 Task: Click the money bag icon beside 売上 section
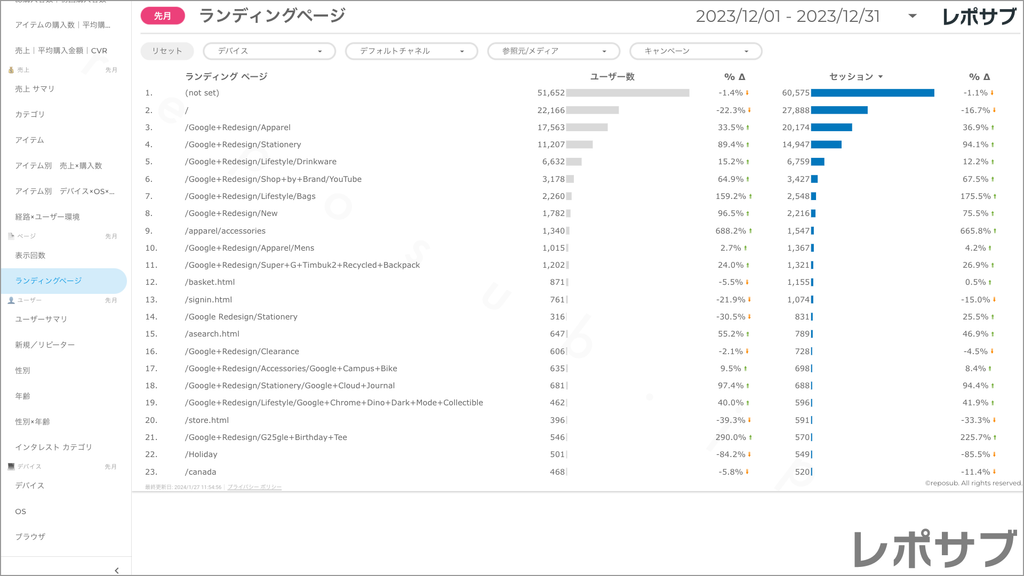click(x=11, y=70)
